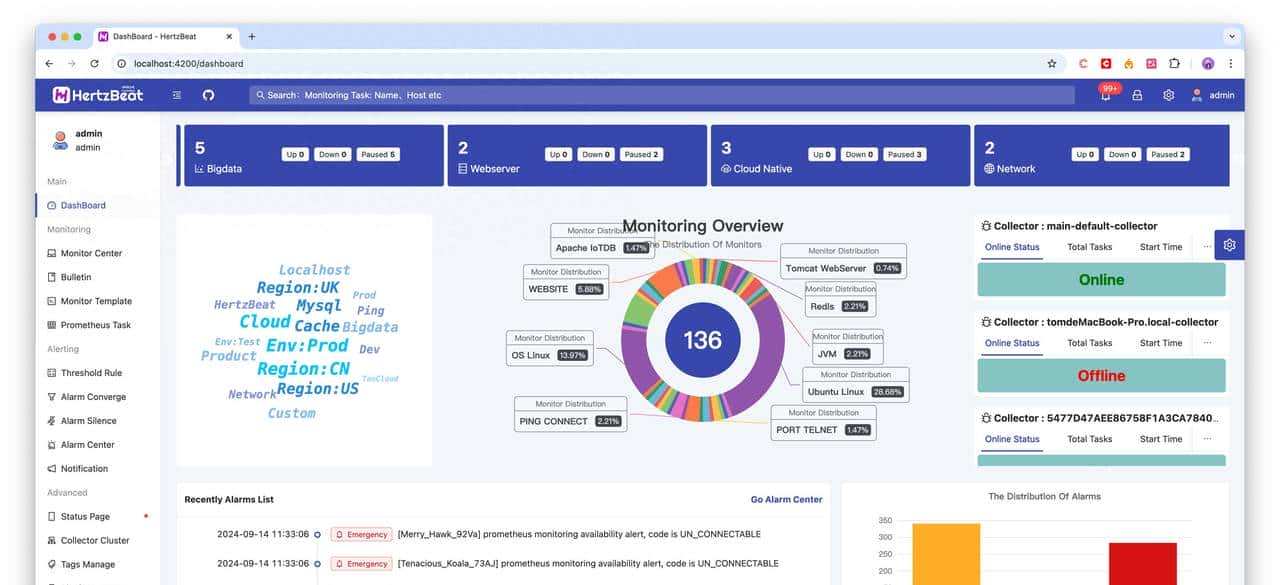The width and height of the screenshot is (1280, 585).
Task: Focus the Monitoring Task search field
Action: [660, 95]
